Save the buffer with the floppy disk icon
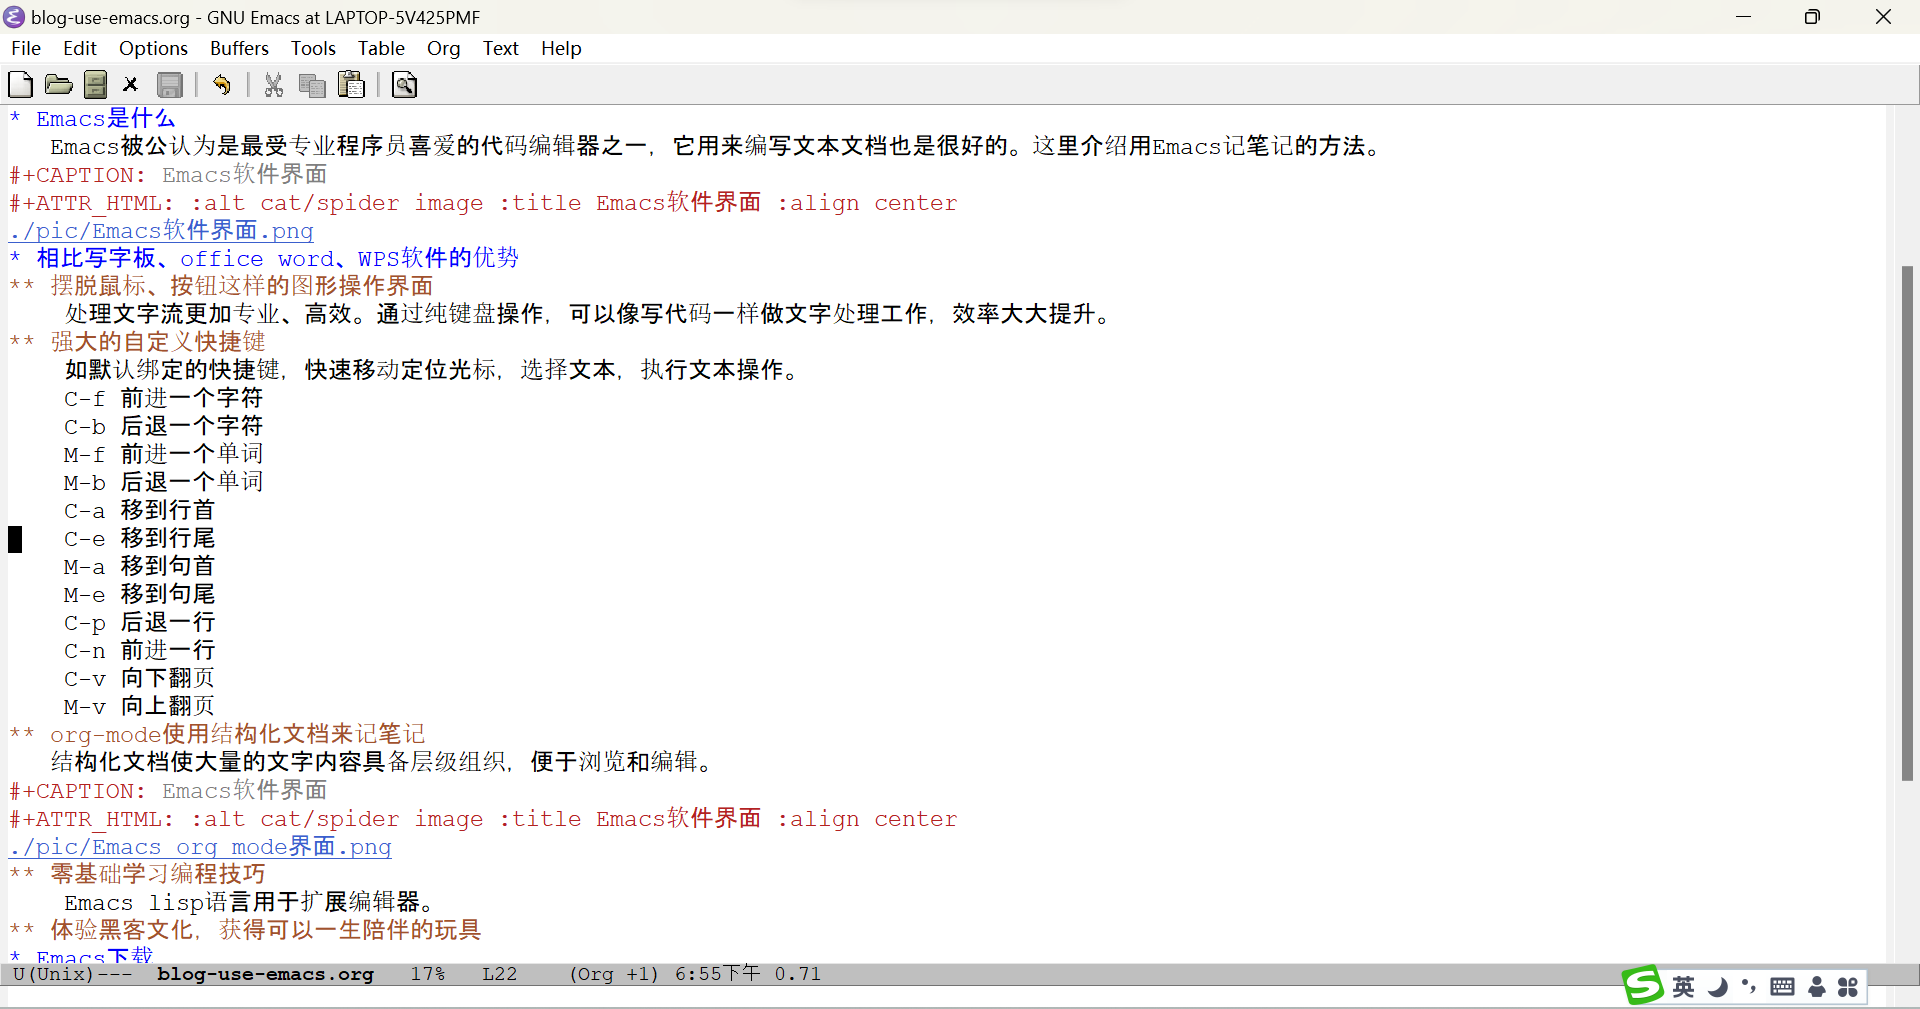Viewport: 1920px width, 1009px height. [x=170, y=85]
